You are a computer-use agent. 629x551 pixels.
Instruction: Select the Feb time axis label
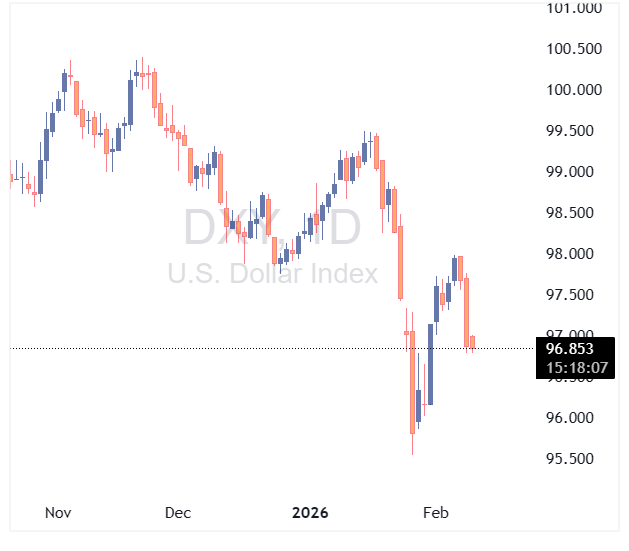click(435, 513)
